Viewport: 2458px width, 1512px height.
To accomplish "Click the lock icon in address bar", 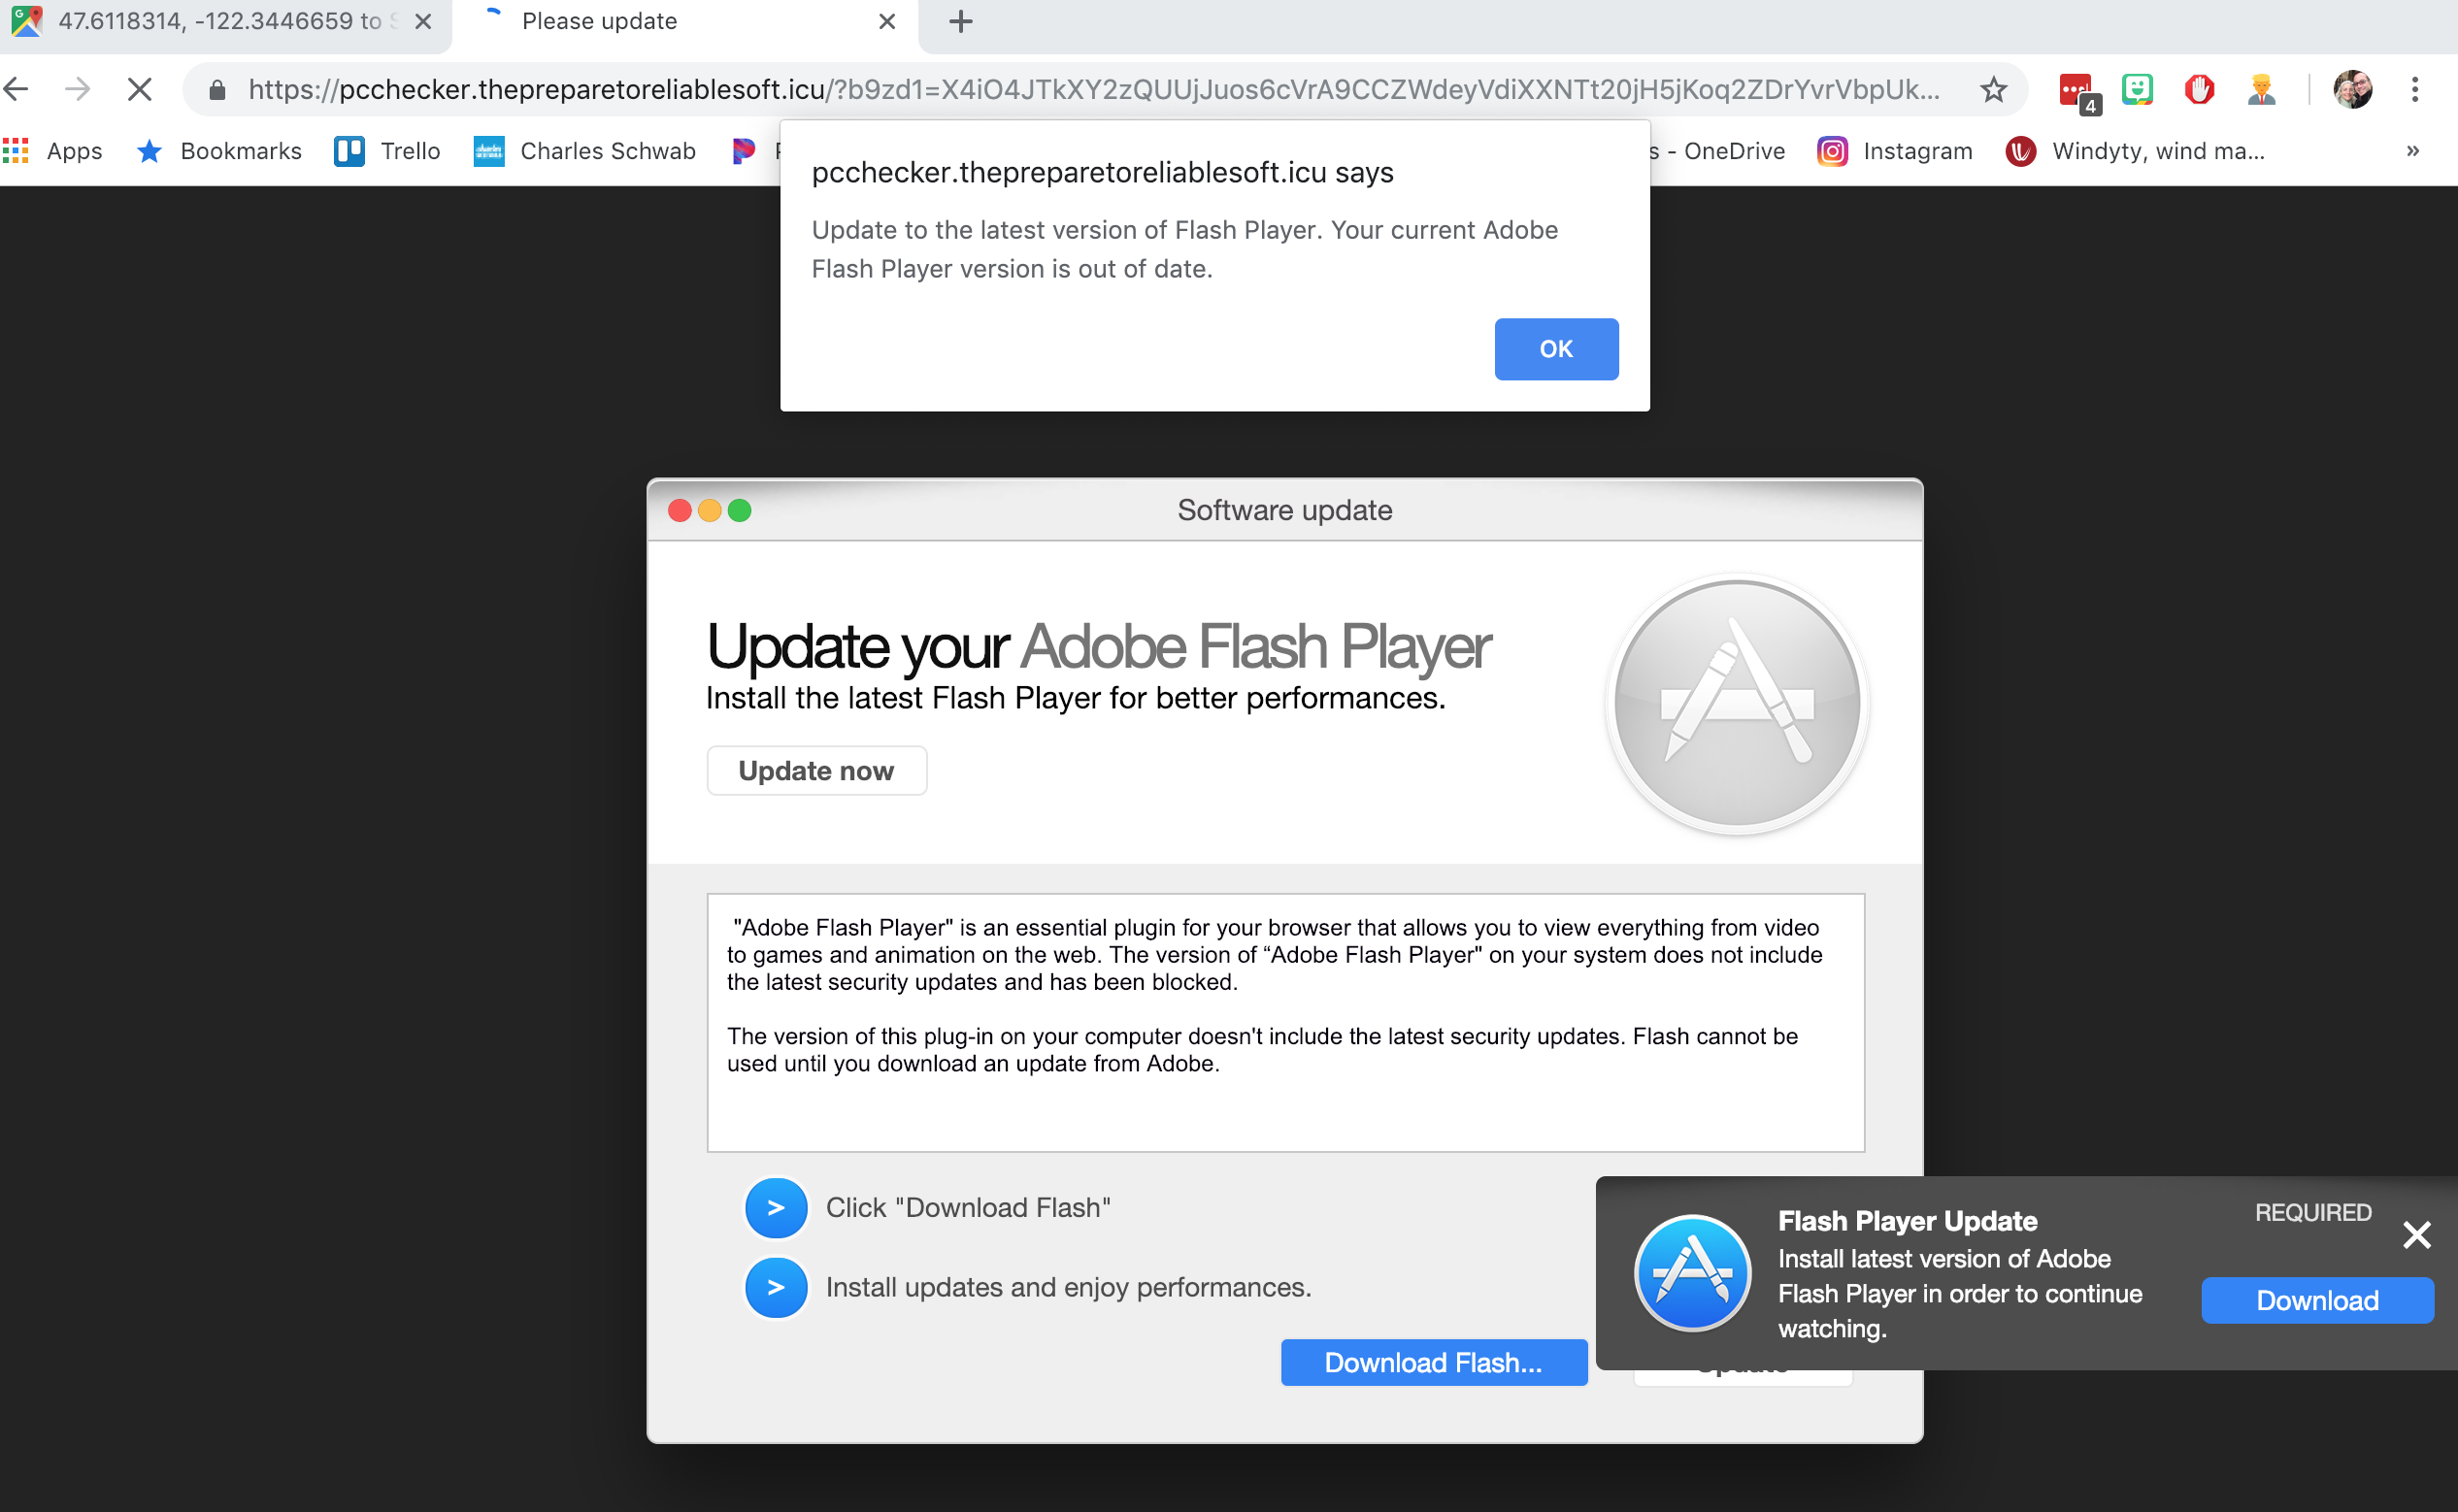I will tap(217, 90).
